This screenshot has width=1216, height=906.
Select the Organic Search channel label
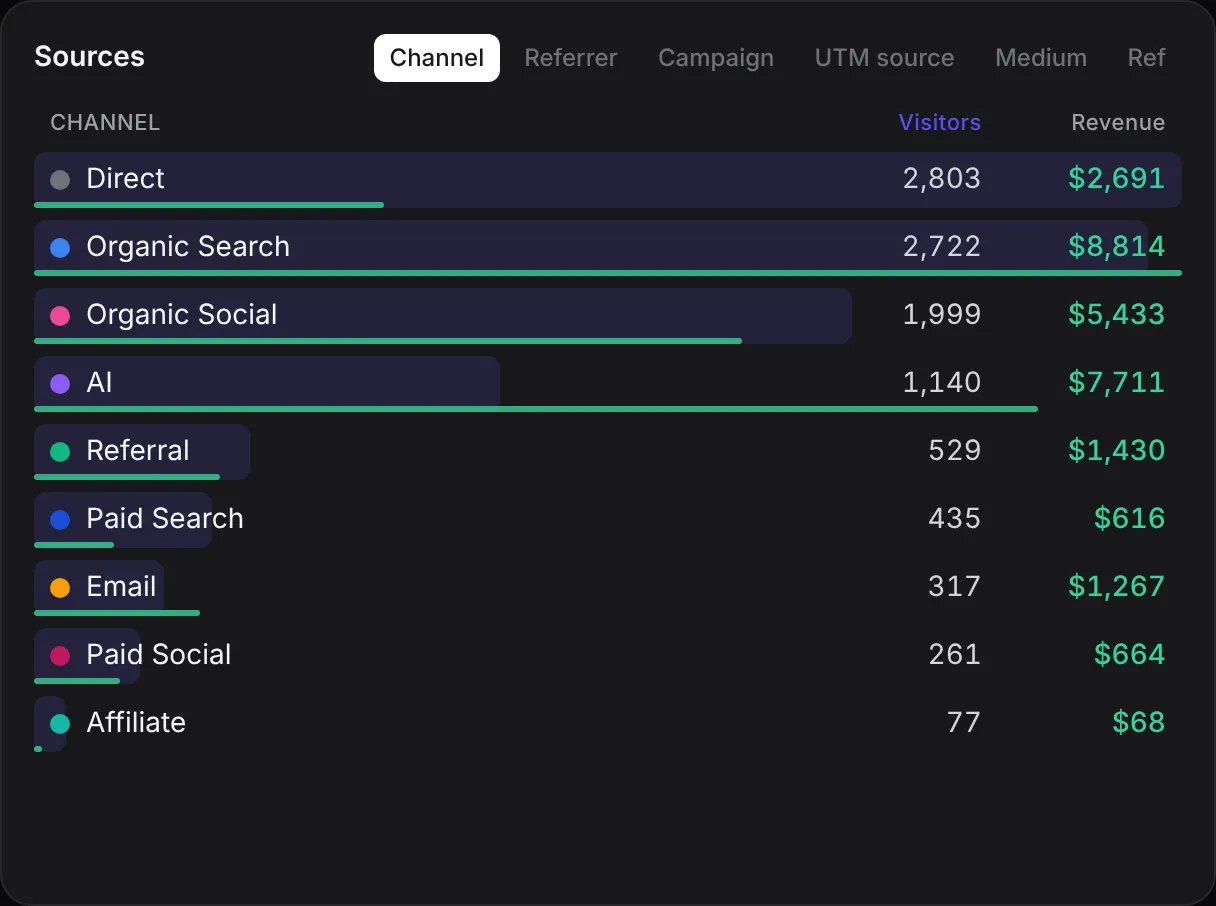[x=188, y=247]
